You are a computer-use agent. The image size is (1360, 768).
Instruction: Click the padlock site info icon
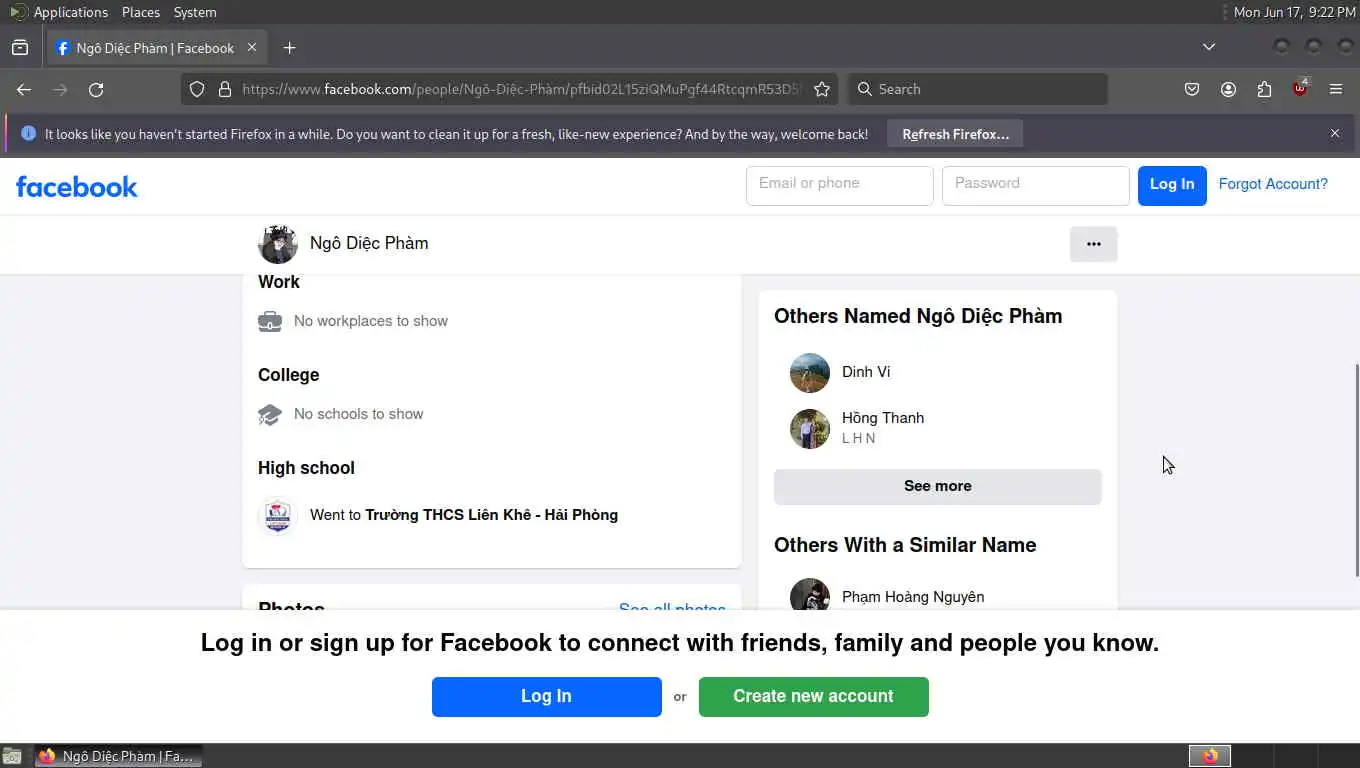[x=225, y=89]
